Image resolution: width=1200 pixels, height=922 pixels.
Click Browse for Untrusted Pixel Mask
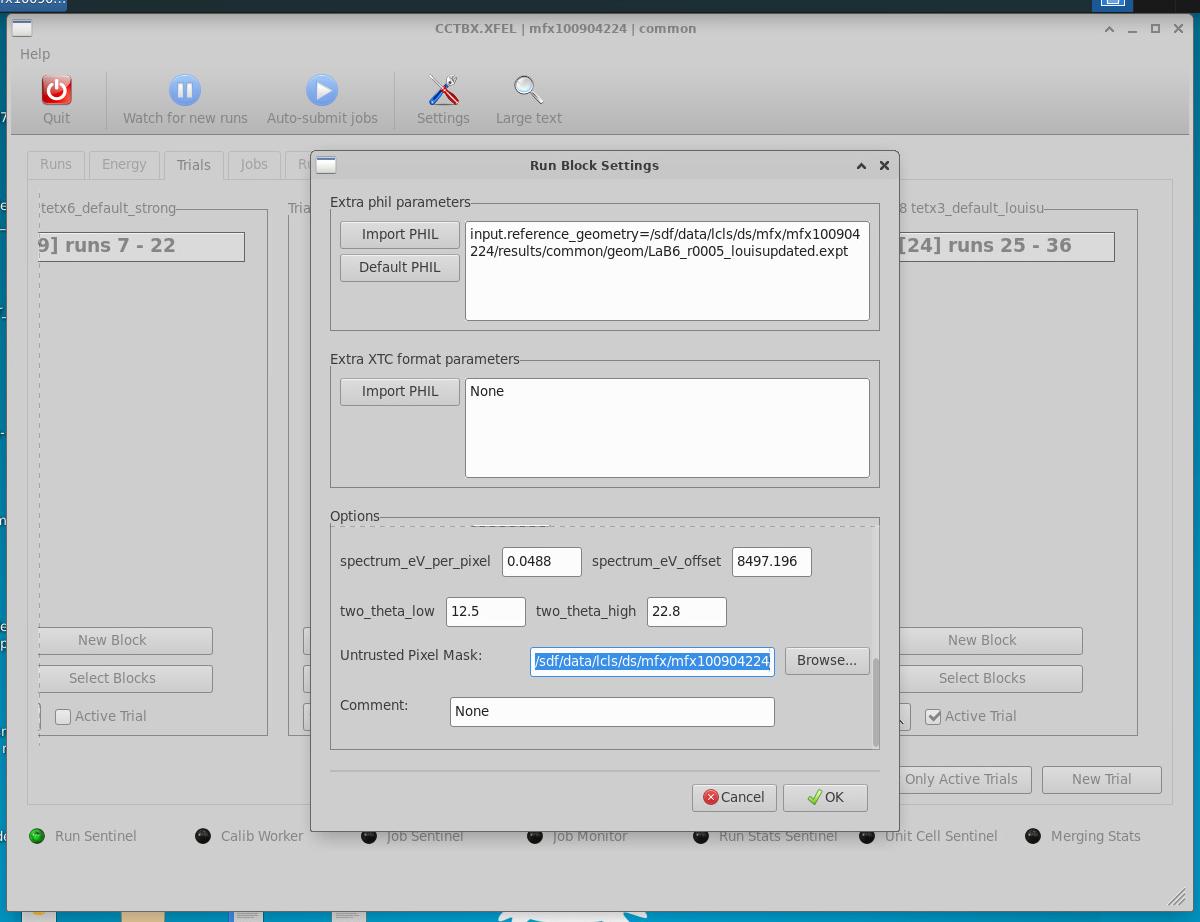coord(827,660)
